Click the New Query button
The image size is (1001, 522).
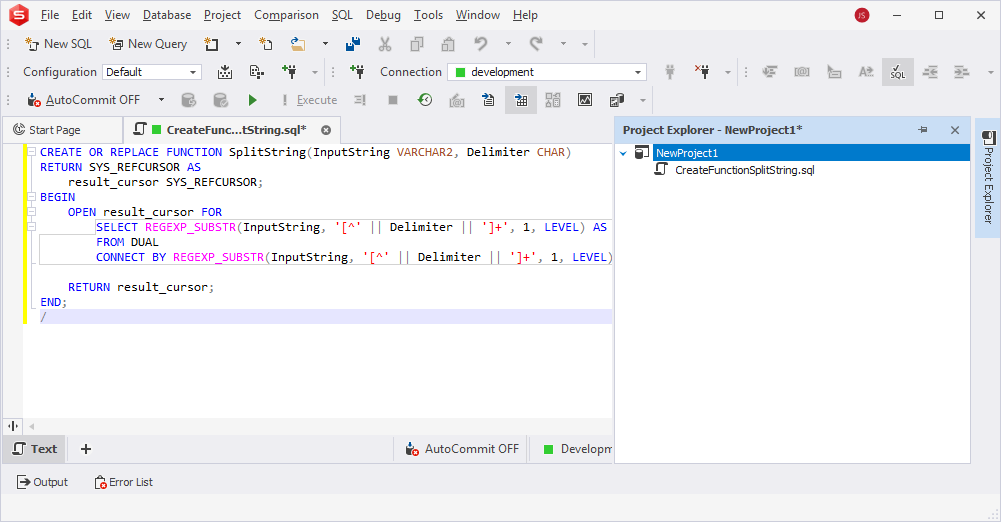[148, 44]
